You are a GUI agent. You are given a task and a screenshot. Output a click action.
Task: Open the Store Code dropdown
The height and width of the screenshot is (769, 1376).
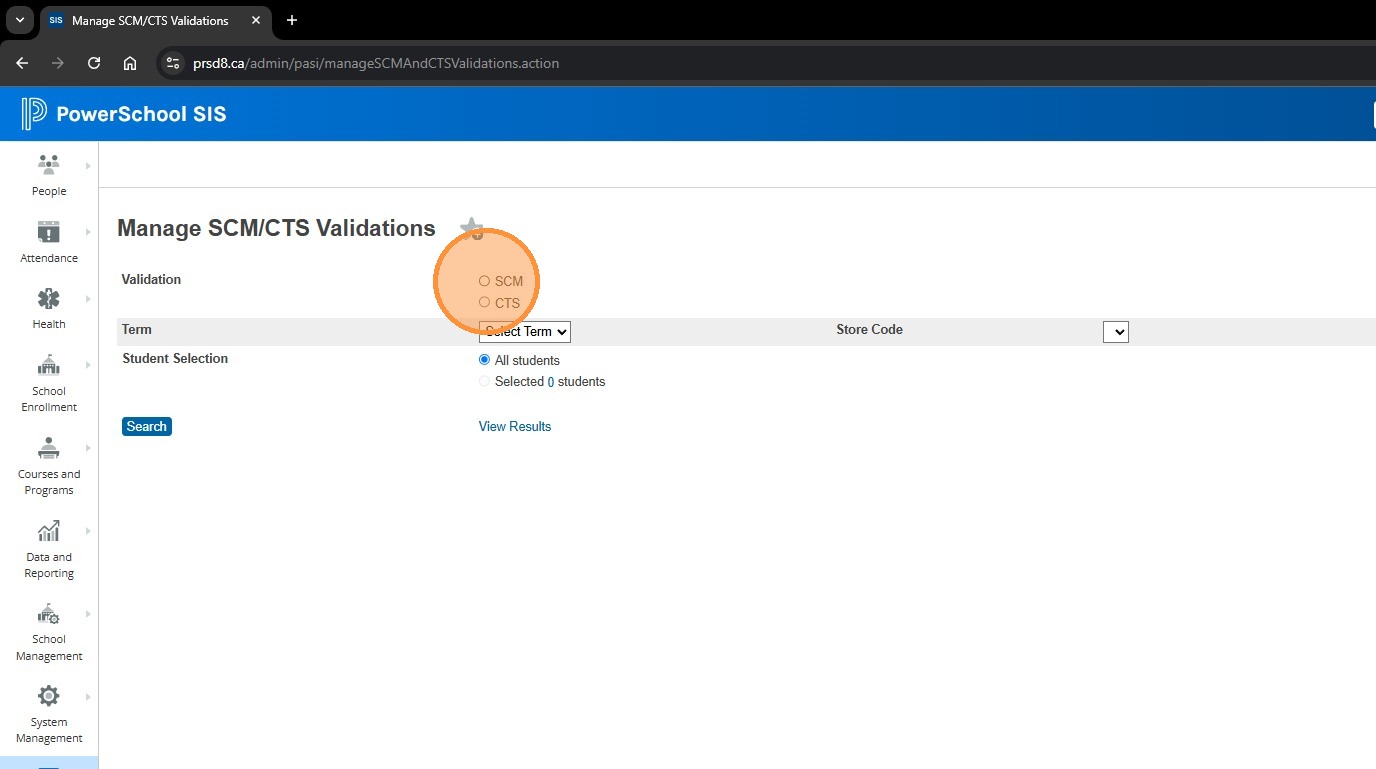(1116, 332)
